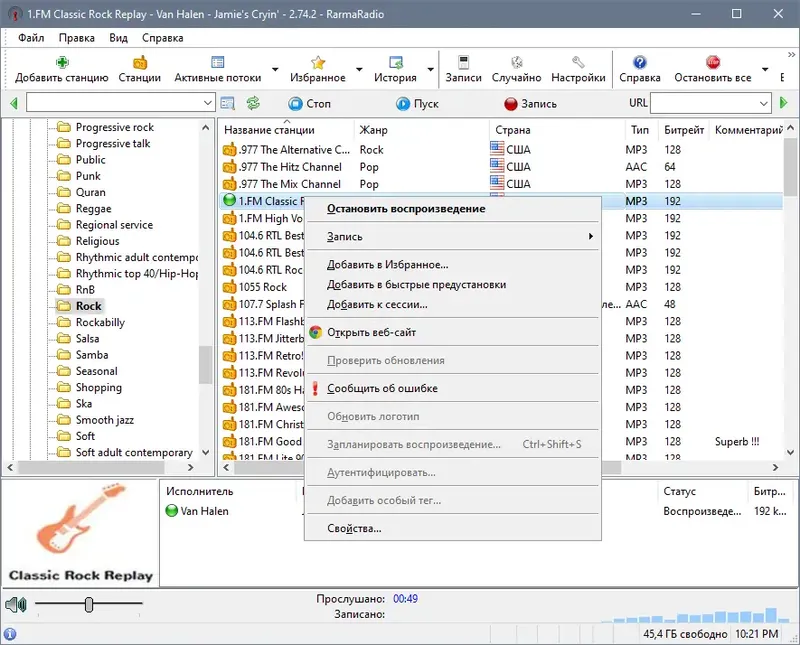Screen dimensions: 800x645
Task: Open the Файл menu
Action: (30, 37)
